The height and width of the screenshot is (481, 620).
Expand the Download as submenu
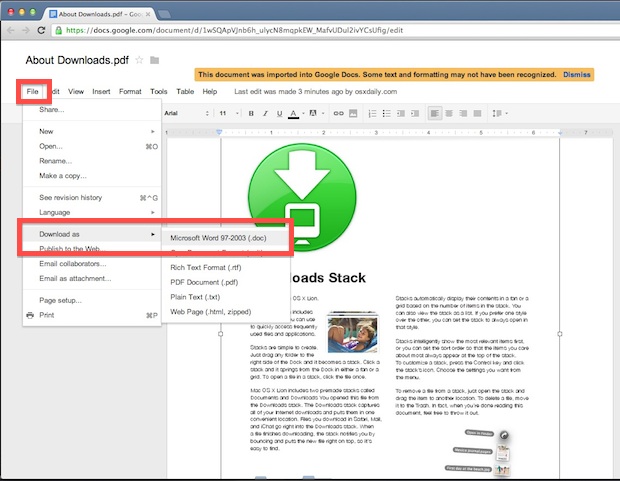[x=92, y=234]
